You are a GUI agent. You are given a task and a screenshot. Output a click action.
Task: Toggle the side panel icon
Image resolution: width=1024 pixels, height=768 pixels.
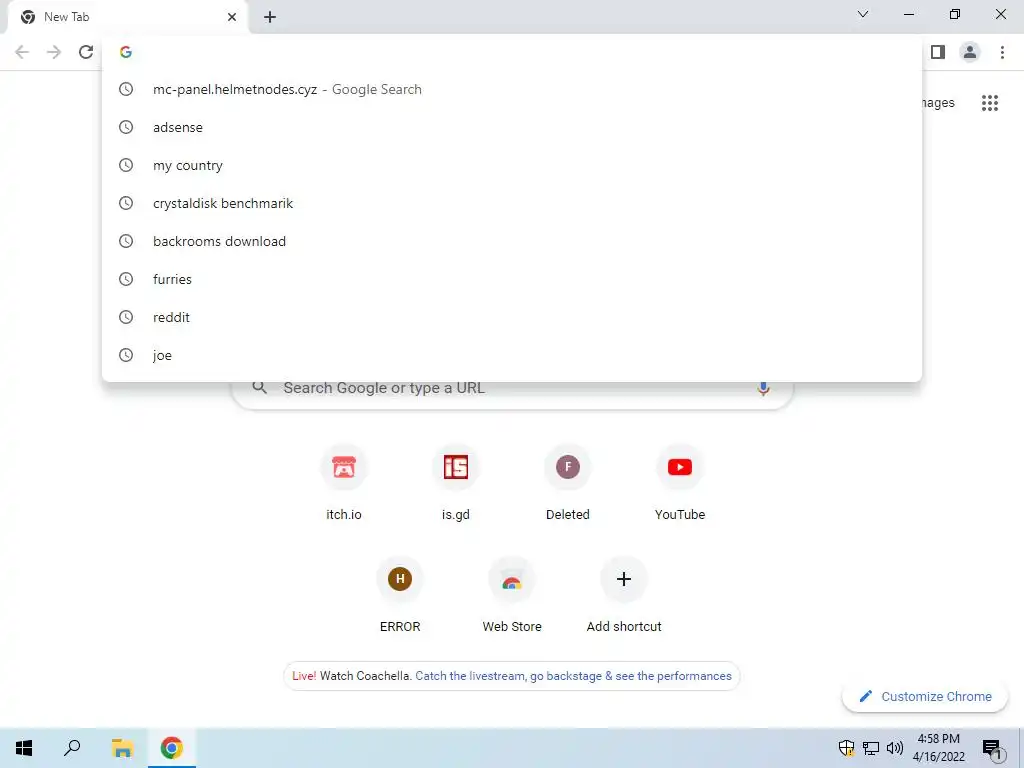[938, 52]
